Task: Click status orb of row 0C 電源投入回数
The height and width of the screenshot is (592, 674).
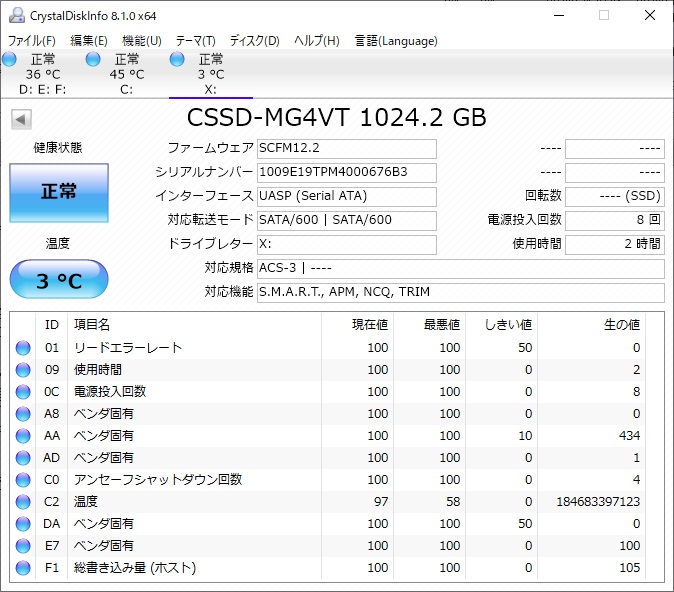Action: tap(23, 392)
